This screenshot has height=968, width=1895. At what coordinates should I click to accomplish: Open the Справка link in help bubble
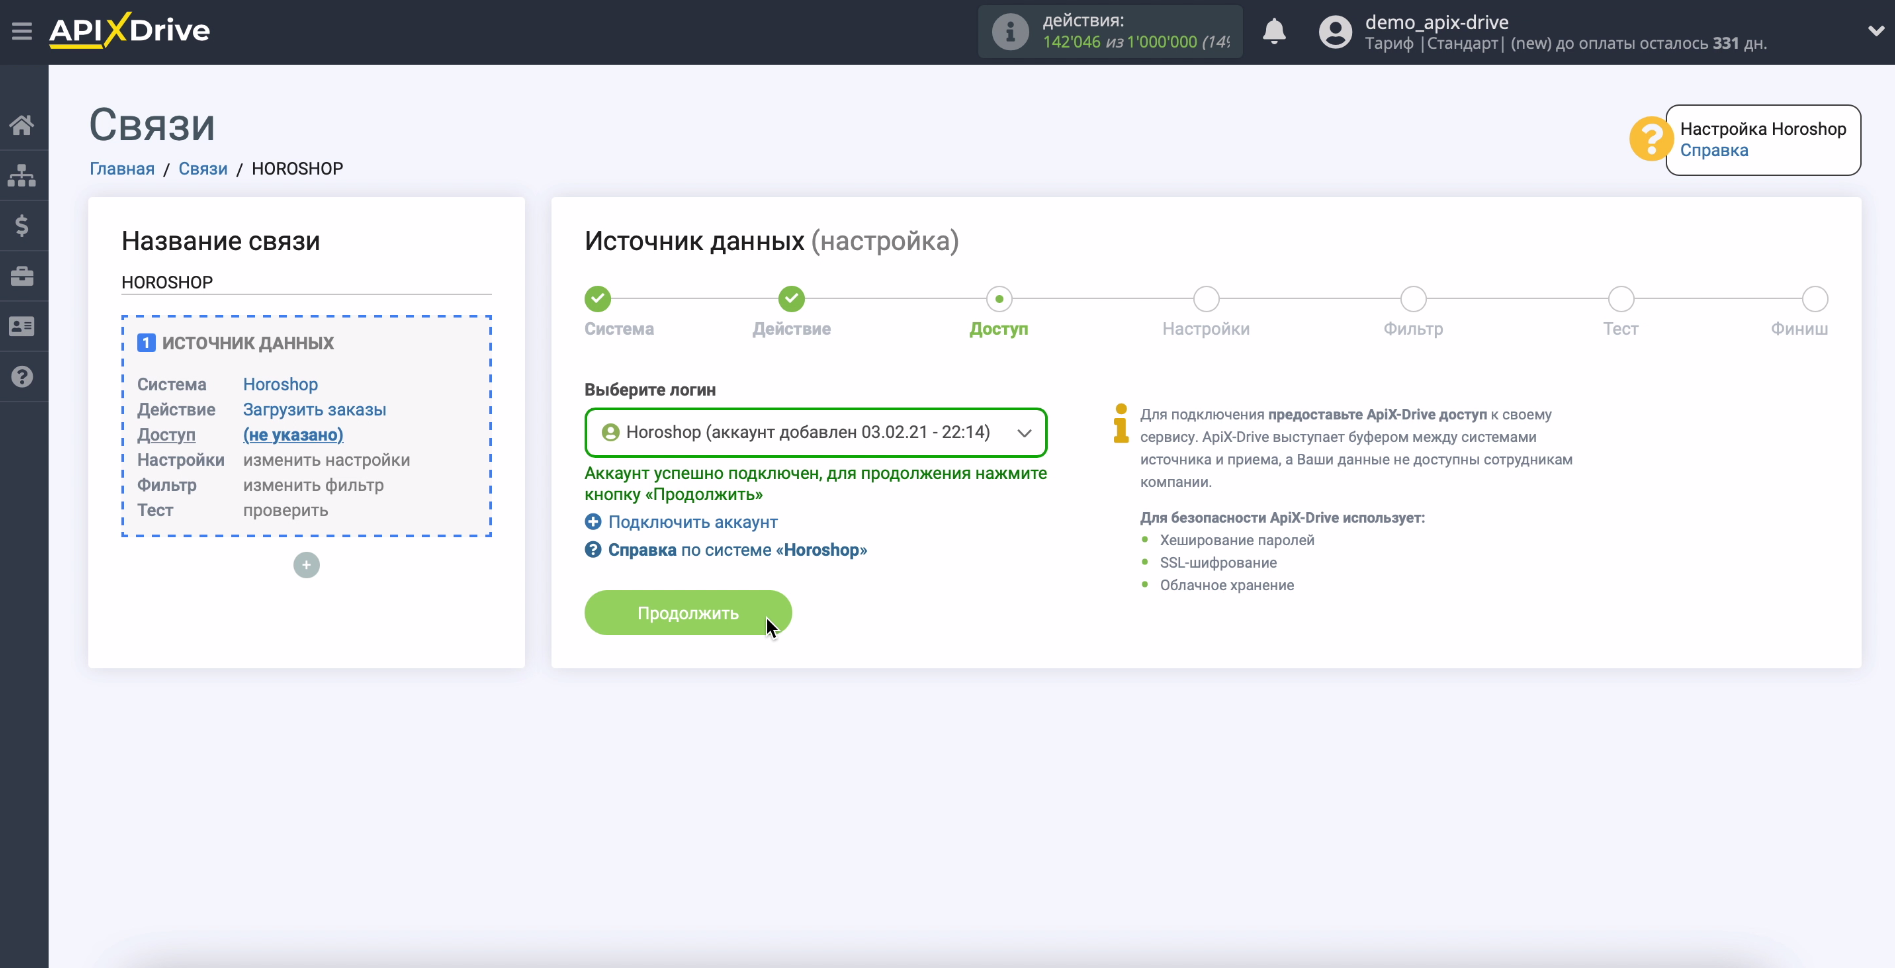click(1714, 151)
